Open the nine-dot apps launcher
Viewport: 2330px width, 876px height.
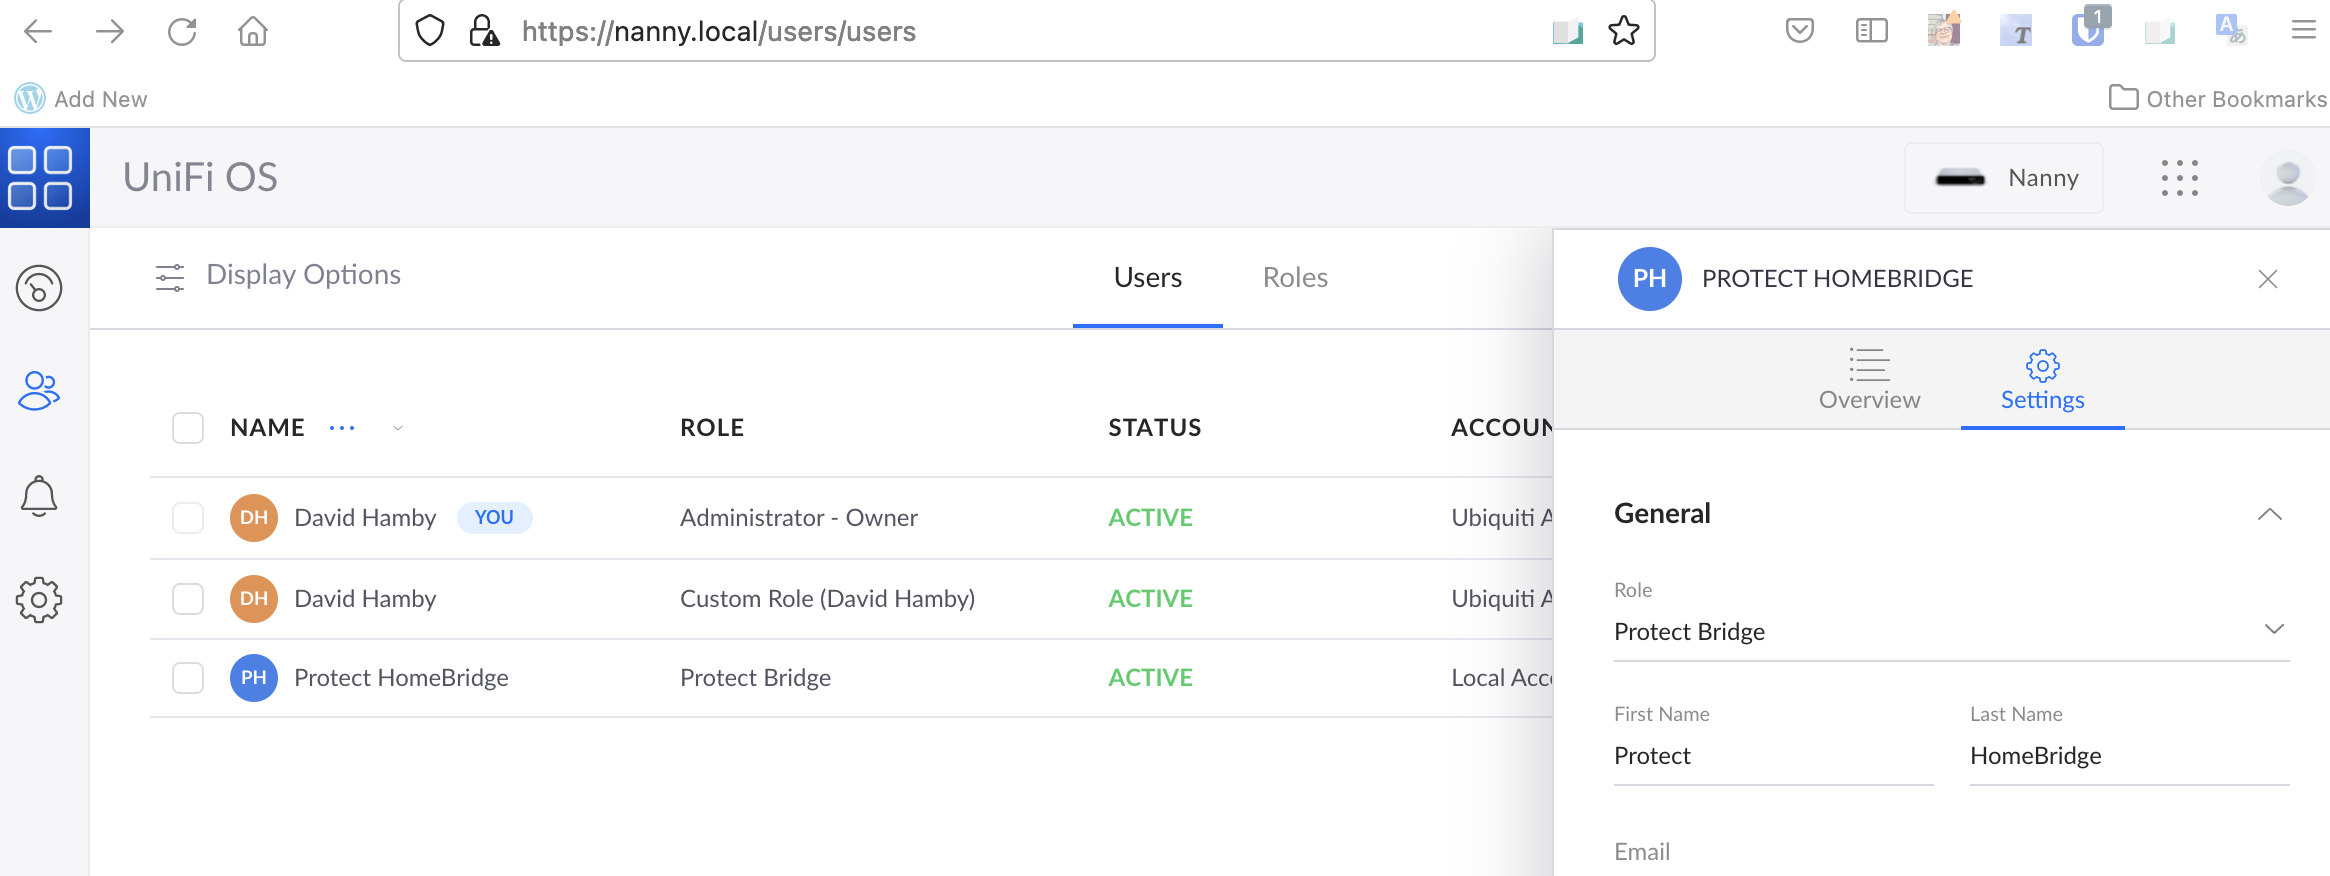[2179, 178]
